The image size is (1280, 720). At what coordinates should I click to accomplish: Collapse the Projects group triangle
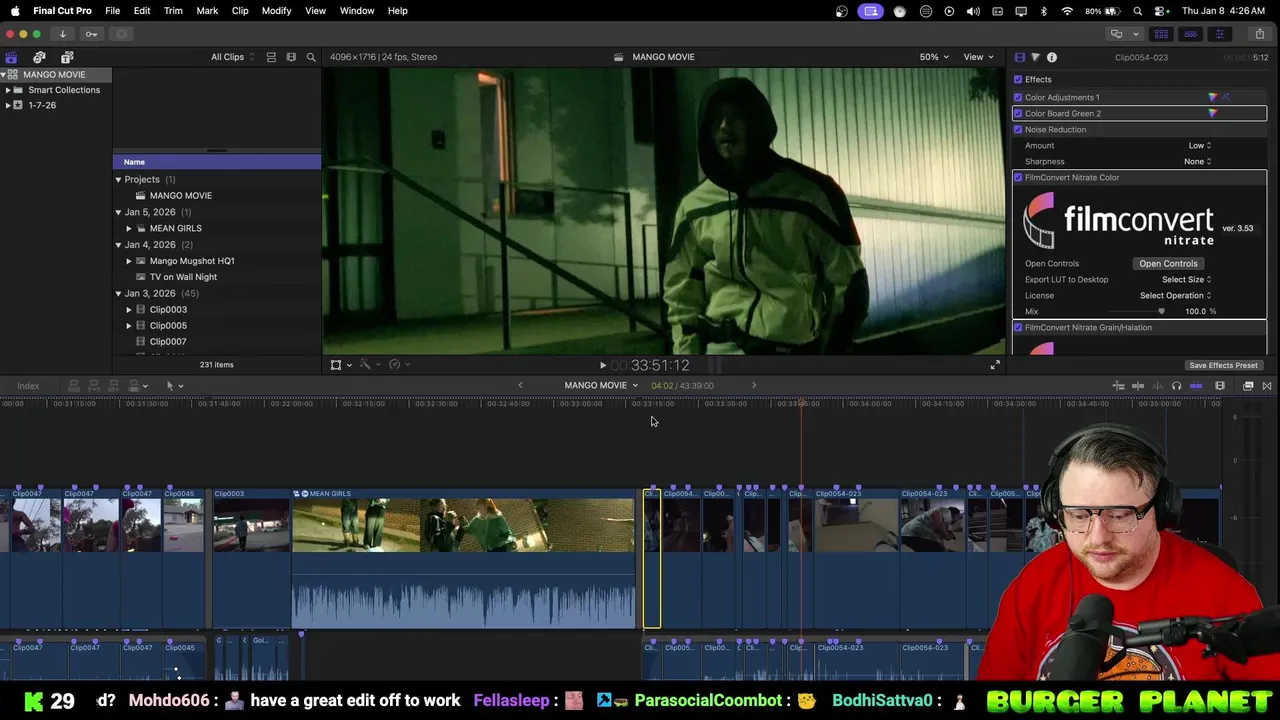[x=118, y=180]
